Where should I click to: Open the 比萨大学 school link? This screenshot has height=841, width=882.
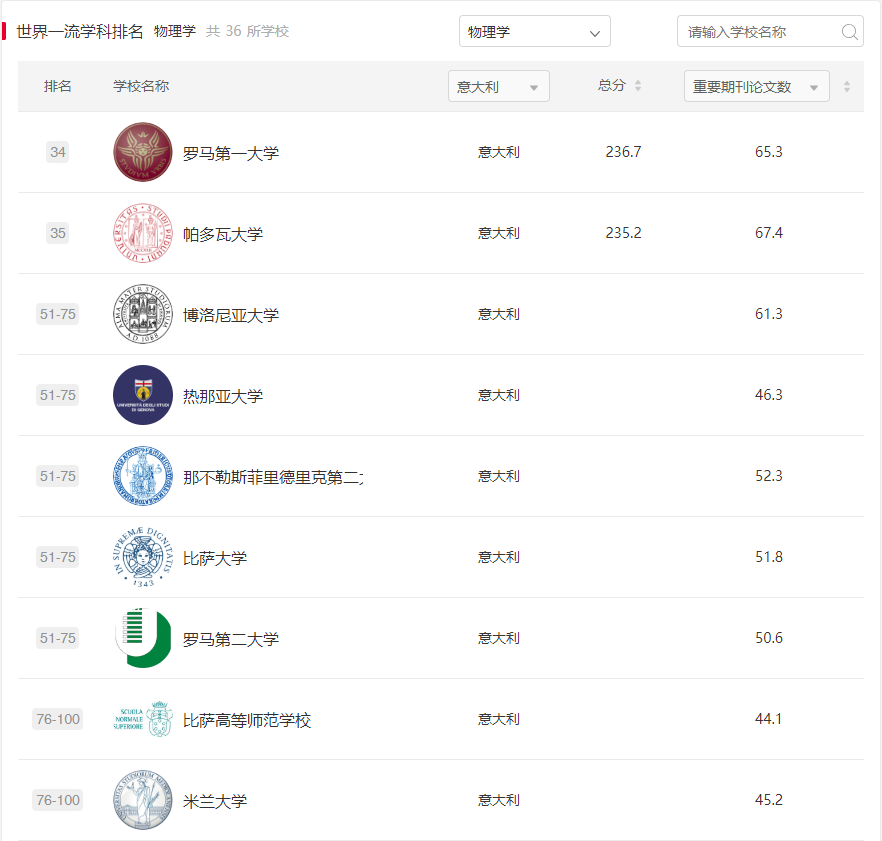[x=215, y=558]
